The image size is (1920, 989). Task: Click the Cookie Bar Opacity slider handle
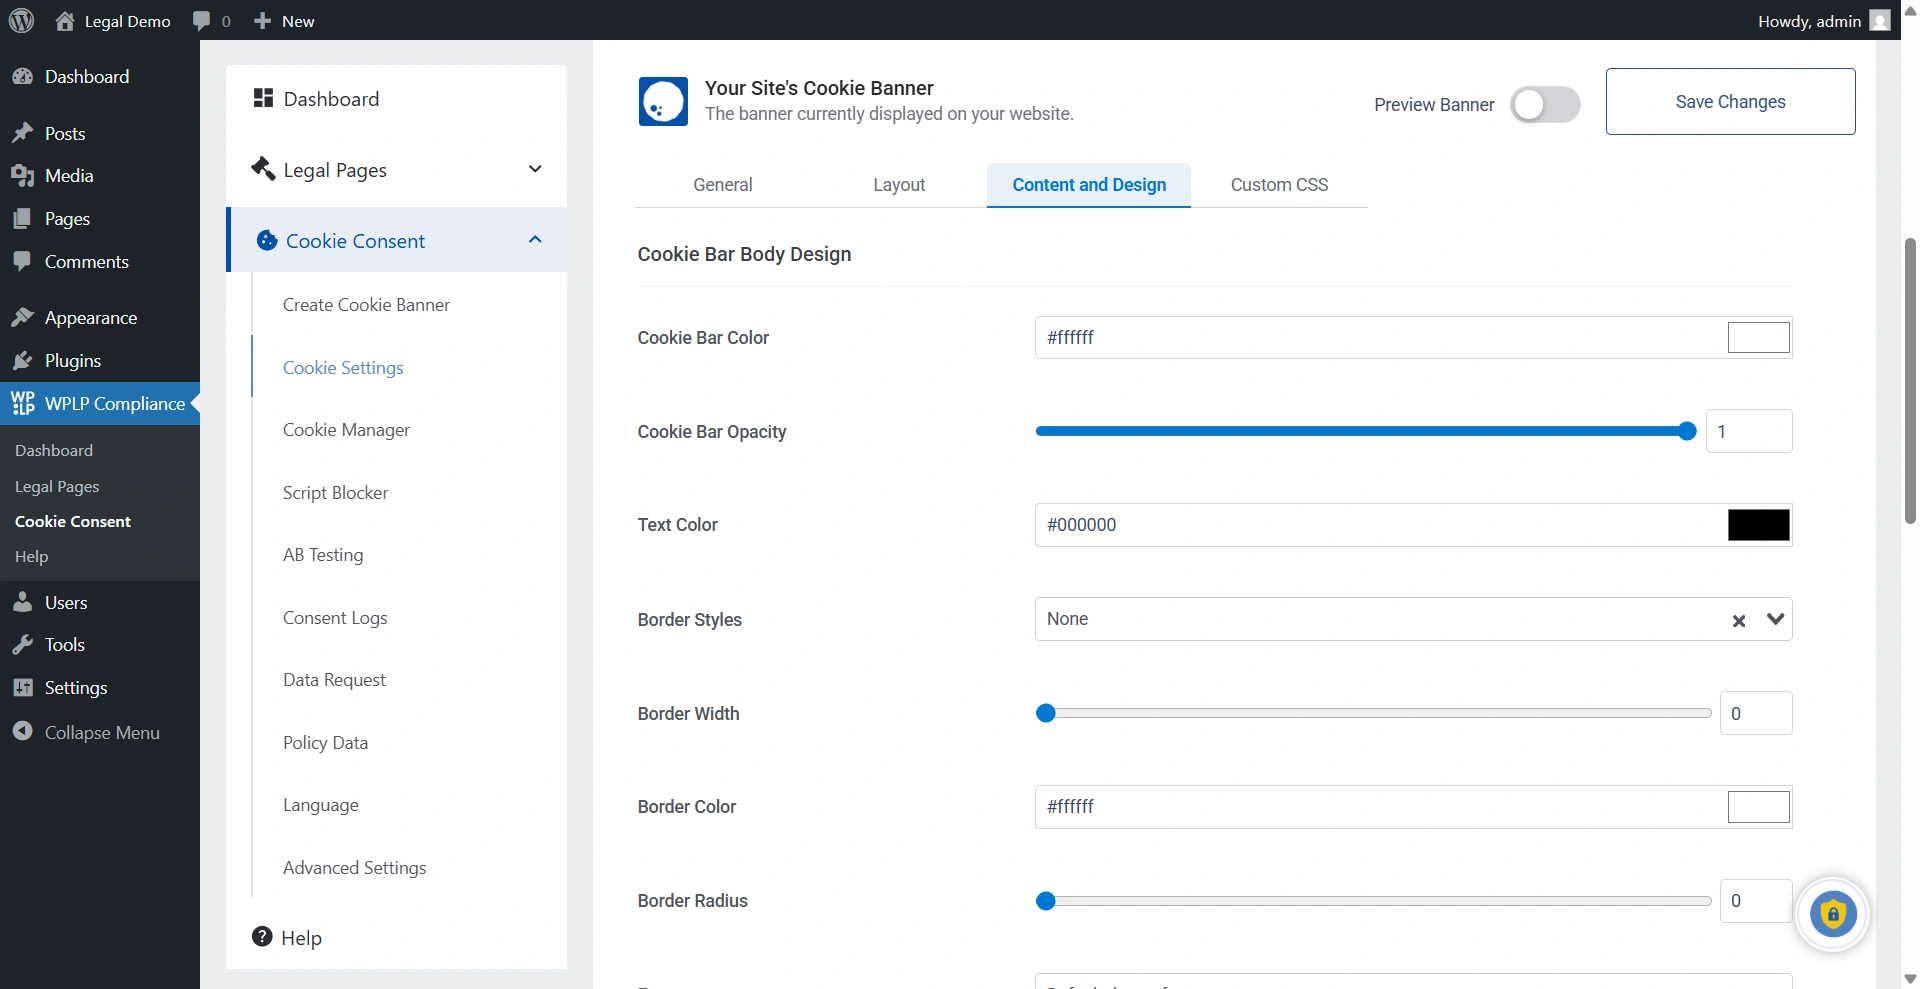[1687, 432]
